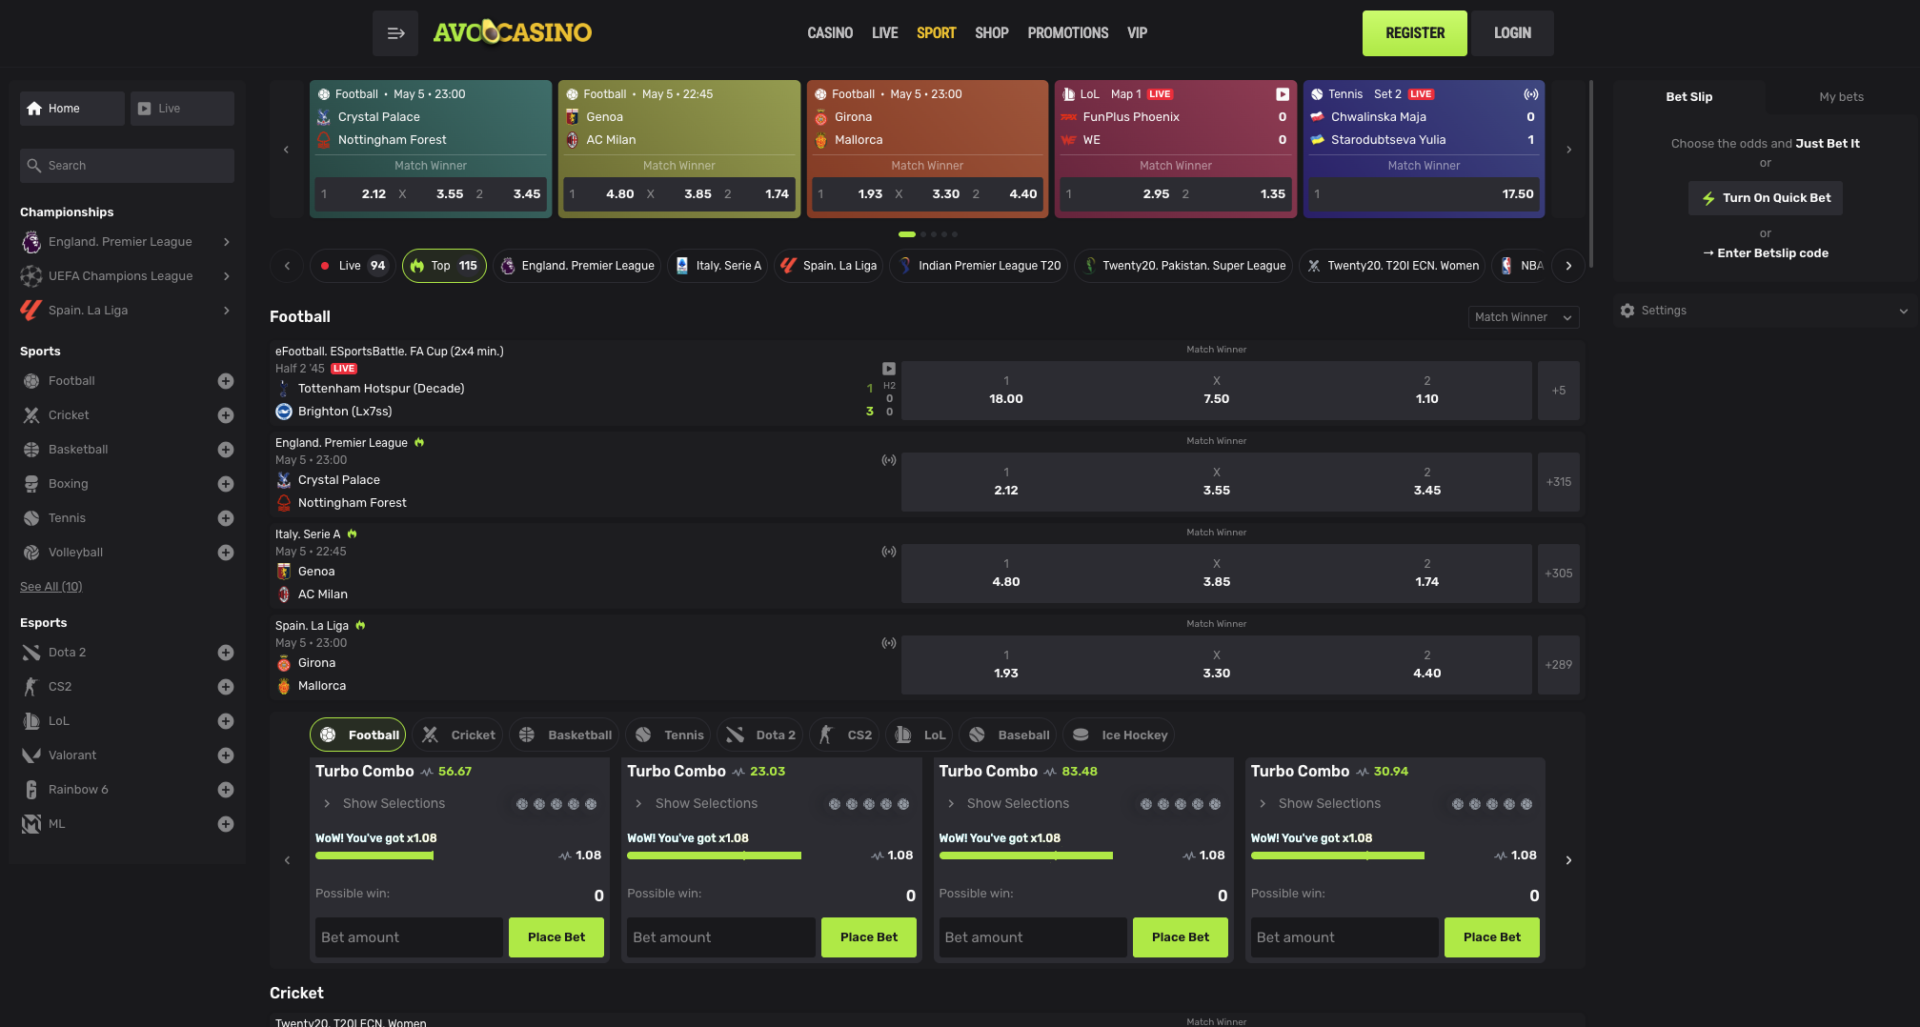This screenshot has height=1027, width=1920.
Task: Toggle Twenty20 T20I ECN Women chip
Action: tap(1393, 266)
